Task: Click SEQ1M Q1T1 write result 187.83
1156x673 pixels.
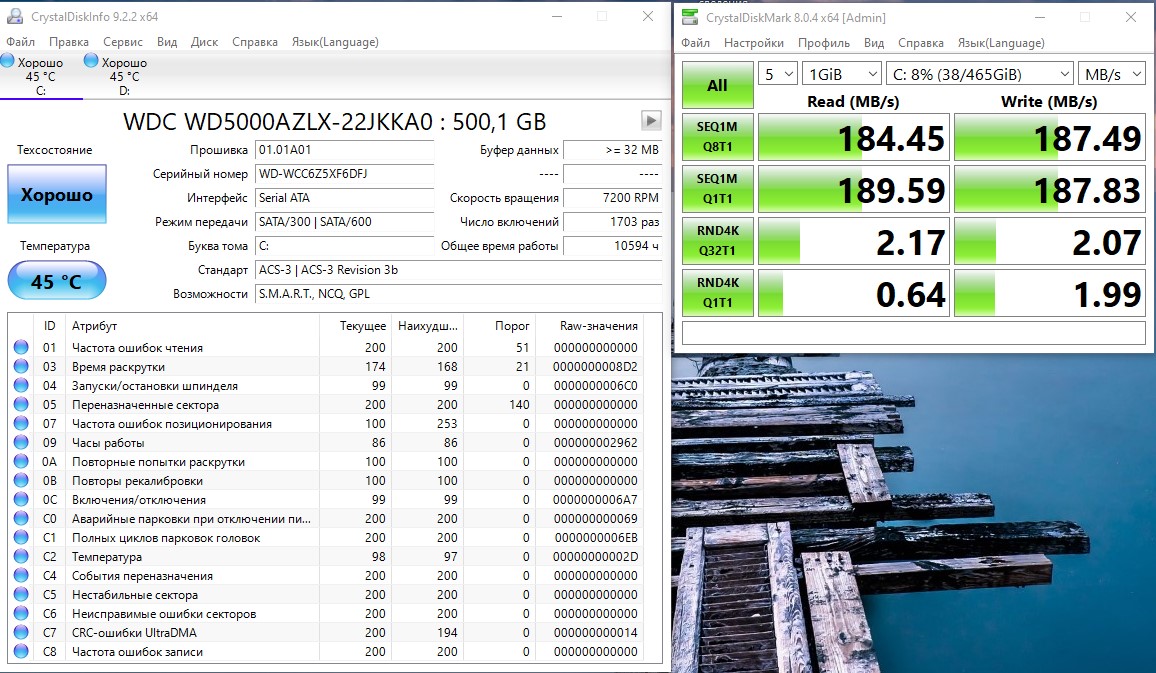Action: (x=1050, y=189)
